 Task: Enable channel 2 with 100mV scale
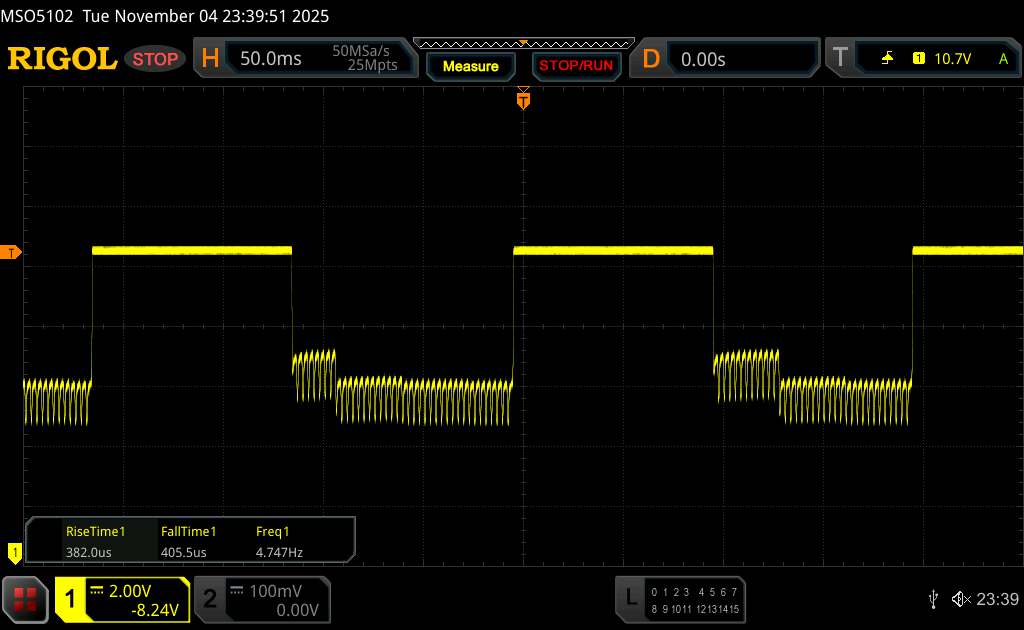click(x=259, y=599)
